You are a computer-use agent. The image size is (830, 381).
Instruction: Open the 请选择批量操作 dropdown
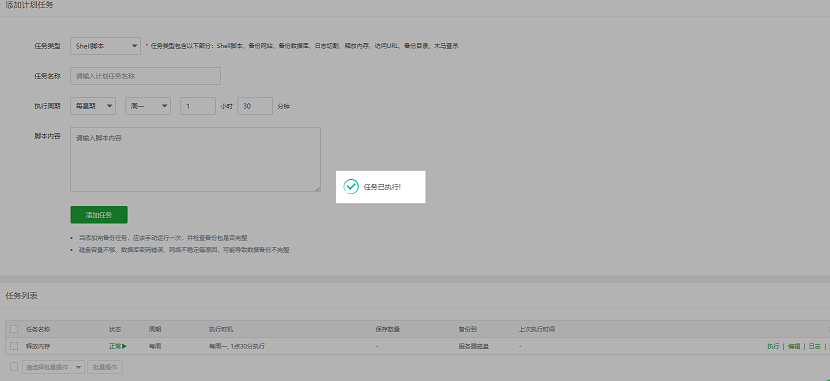[53, 367]
